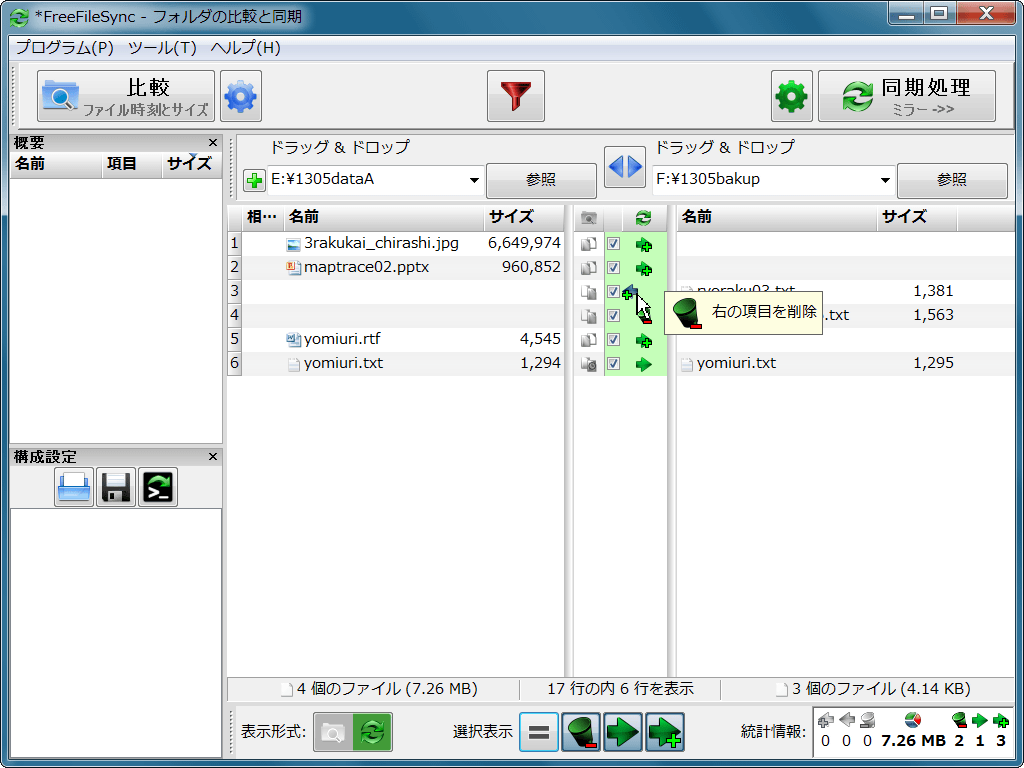Swap sides with blue arrows button
The height and width of the screenshot is (768, 1024).
[x=625, y=167]
